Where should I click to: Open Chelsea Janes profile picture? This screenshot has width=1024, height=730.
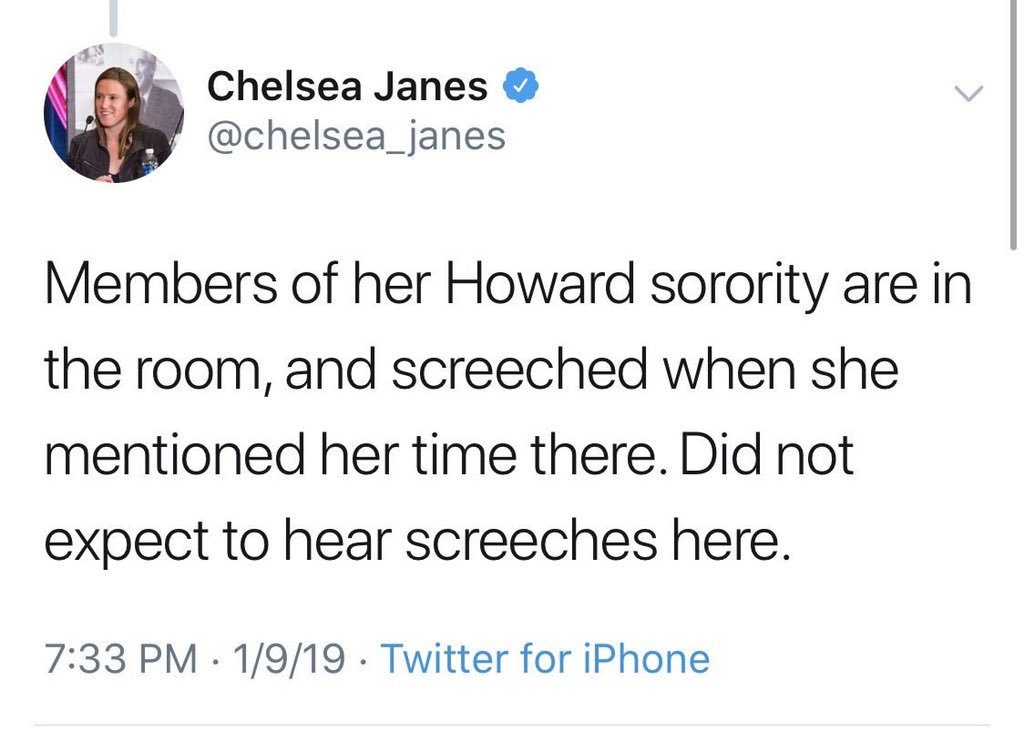coord(114,112)
